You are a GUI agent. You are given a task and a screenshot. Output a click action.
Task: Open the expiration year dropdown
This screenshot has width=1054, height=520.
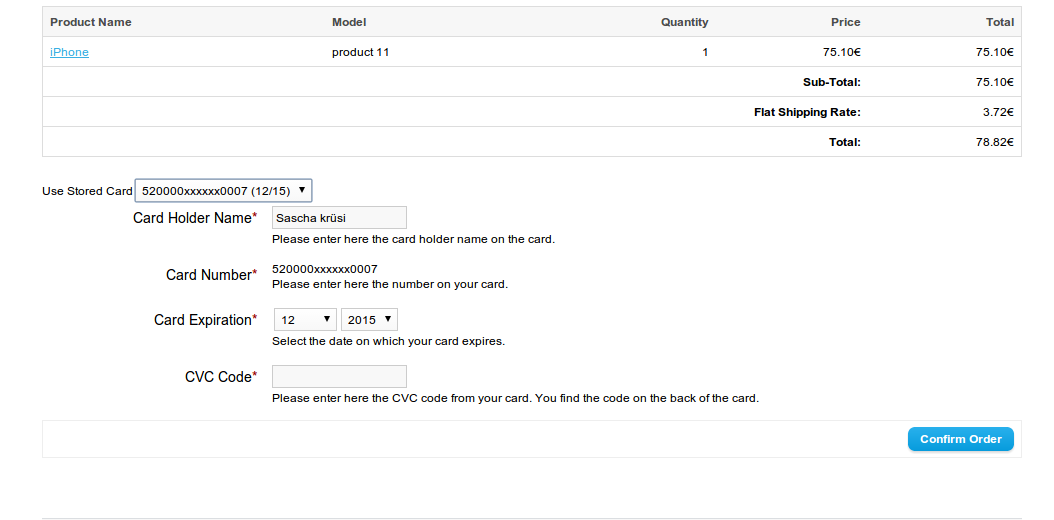(x=369, y=320)
